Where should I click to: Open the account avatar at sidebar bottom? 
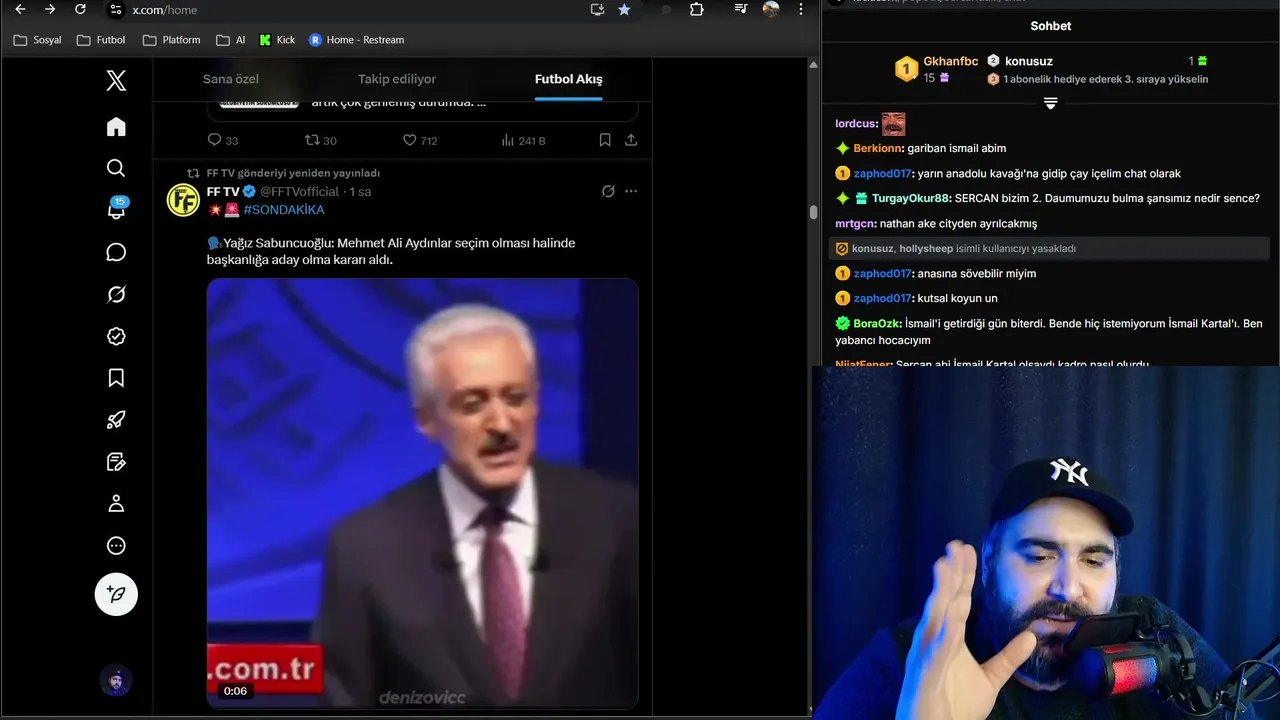point(116,681)
